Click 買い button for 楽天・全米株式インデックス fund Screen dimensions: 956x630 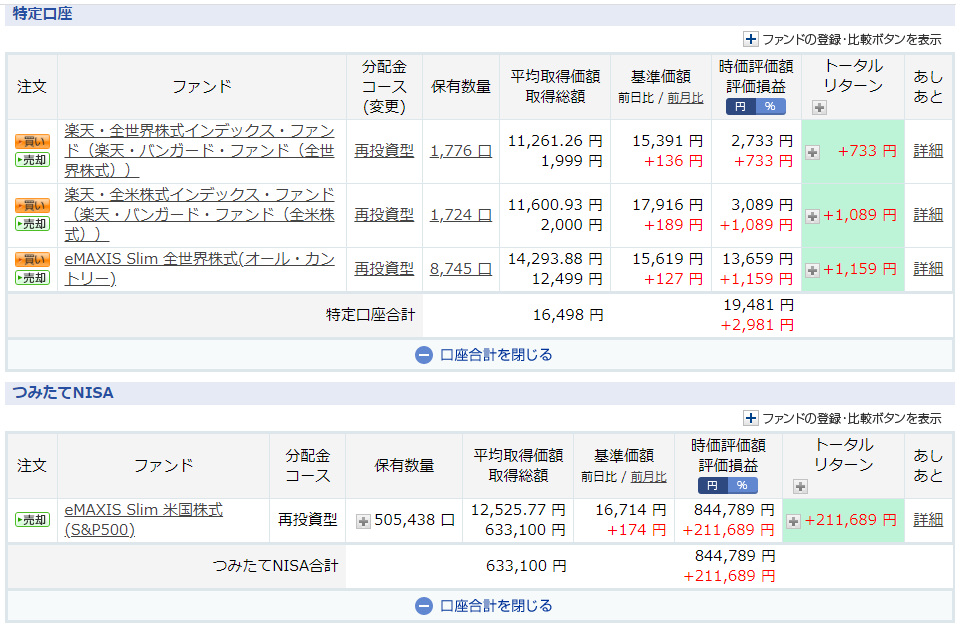click(x=32, y=206)
